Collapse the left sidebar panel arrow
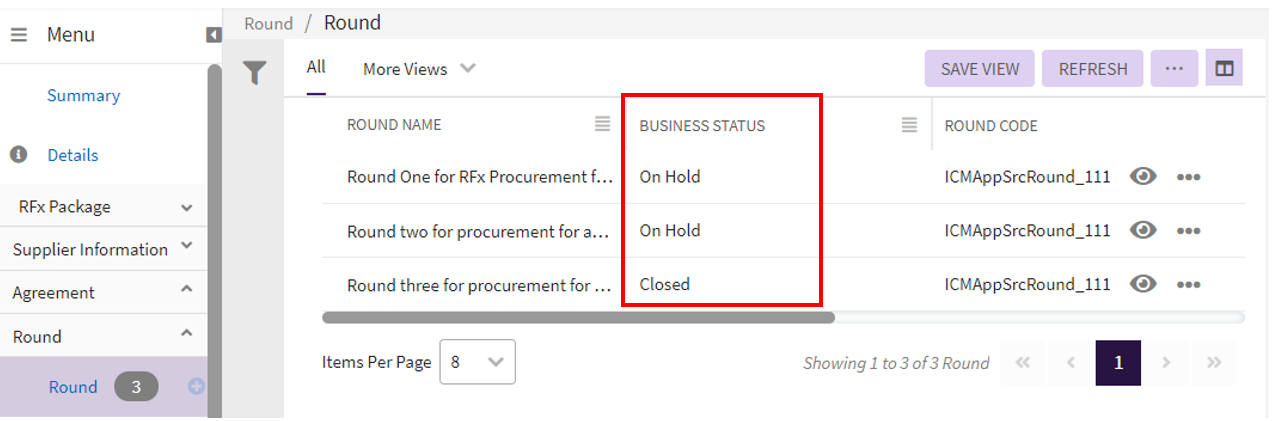Screen dimensions: 1272x421 point(213,35)
